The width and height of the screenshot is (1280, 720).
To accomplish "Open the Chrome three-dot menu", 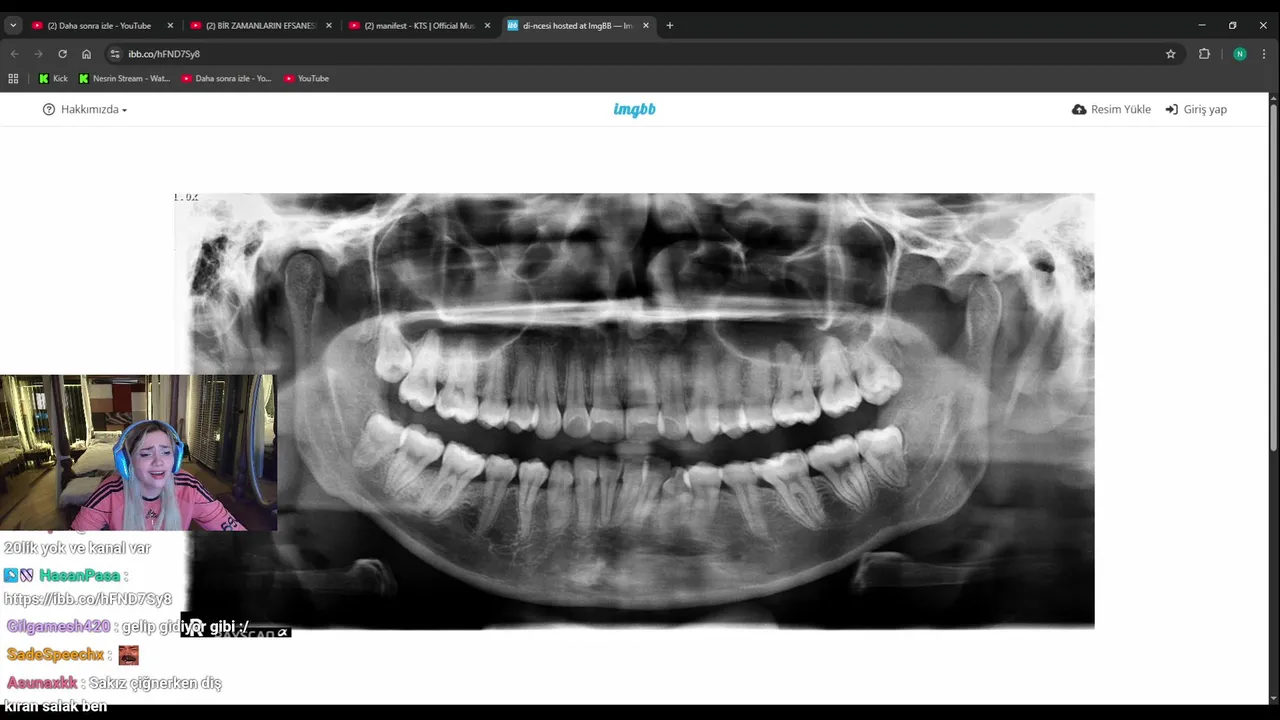I will (1265, 54).
